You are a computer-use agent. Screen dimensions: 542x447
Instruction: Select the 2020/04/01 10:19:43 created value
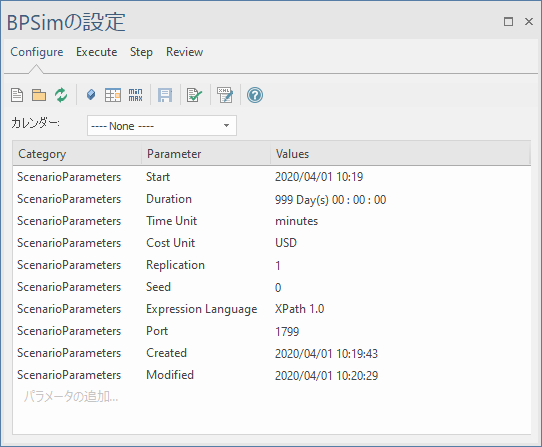click(x=326, y=353)
